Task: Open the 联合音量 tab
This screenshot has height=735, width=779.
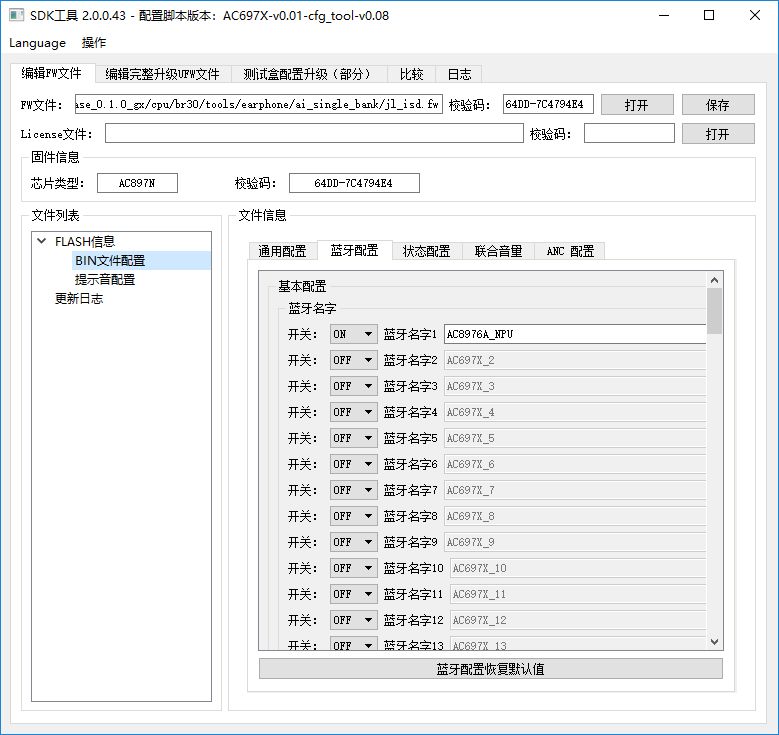Action: 498,251
